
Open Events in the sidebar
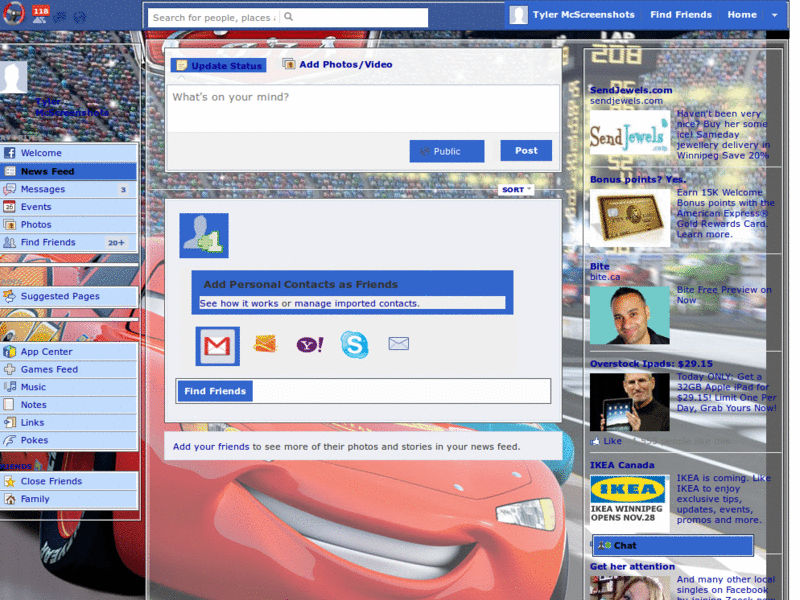(x=69, y=207)
